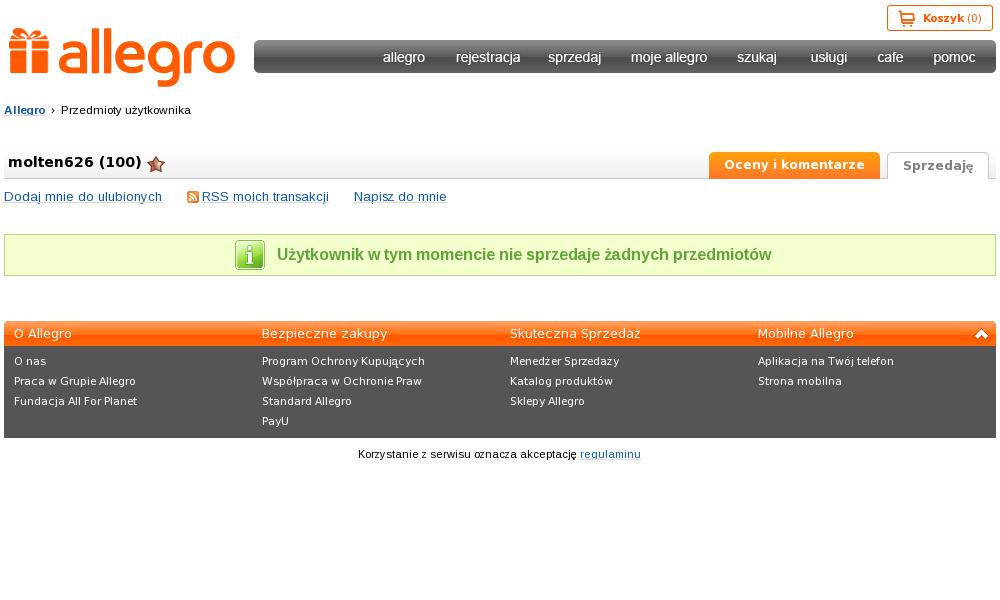Open moje allegro menu

coord(669,57)
